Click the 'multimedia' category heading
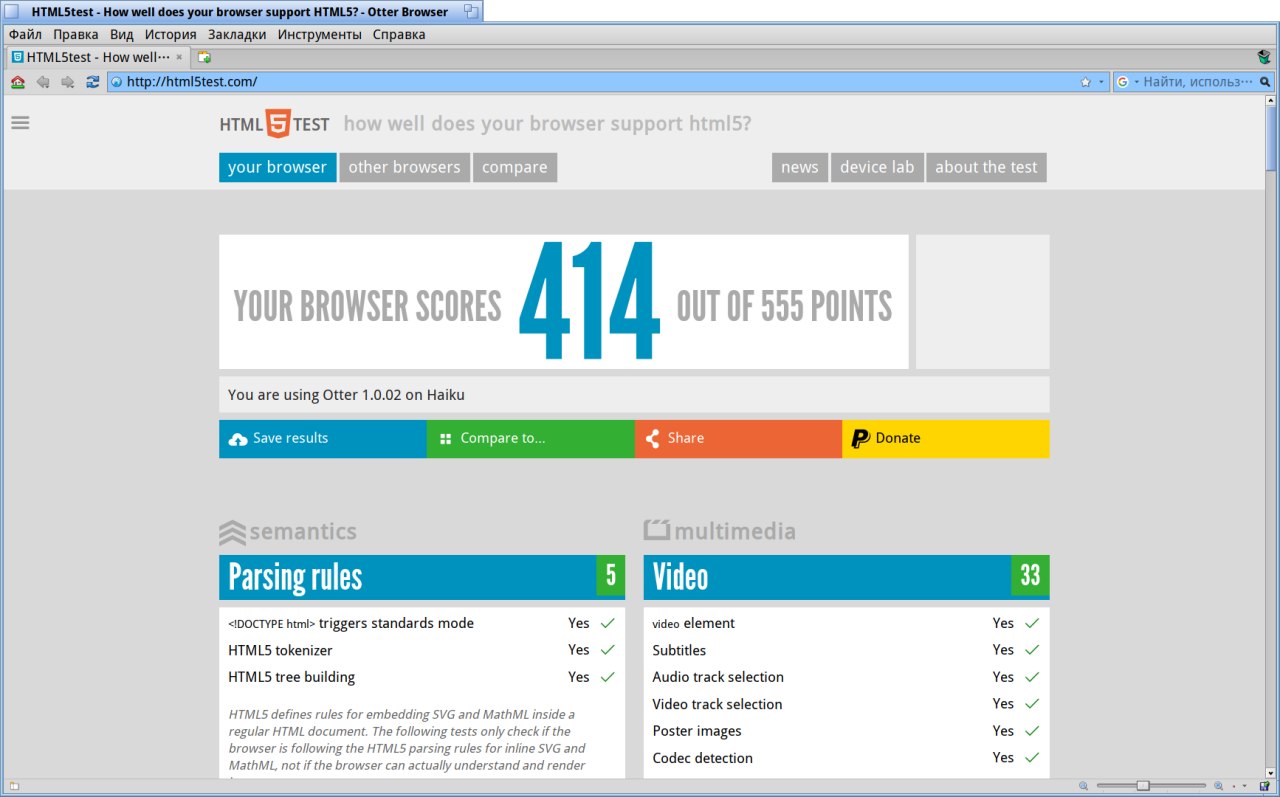The width and height of the screenshot is (1280, 797). click(720, 531)
